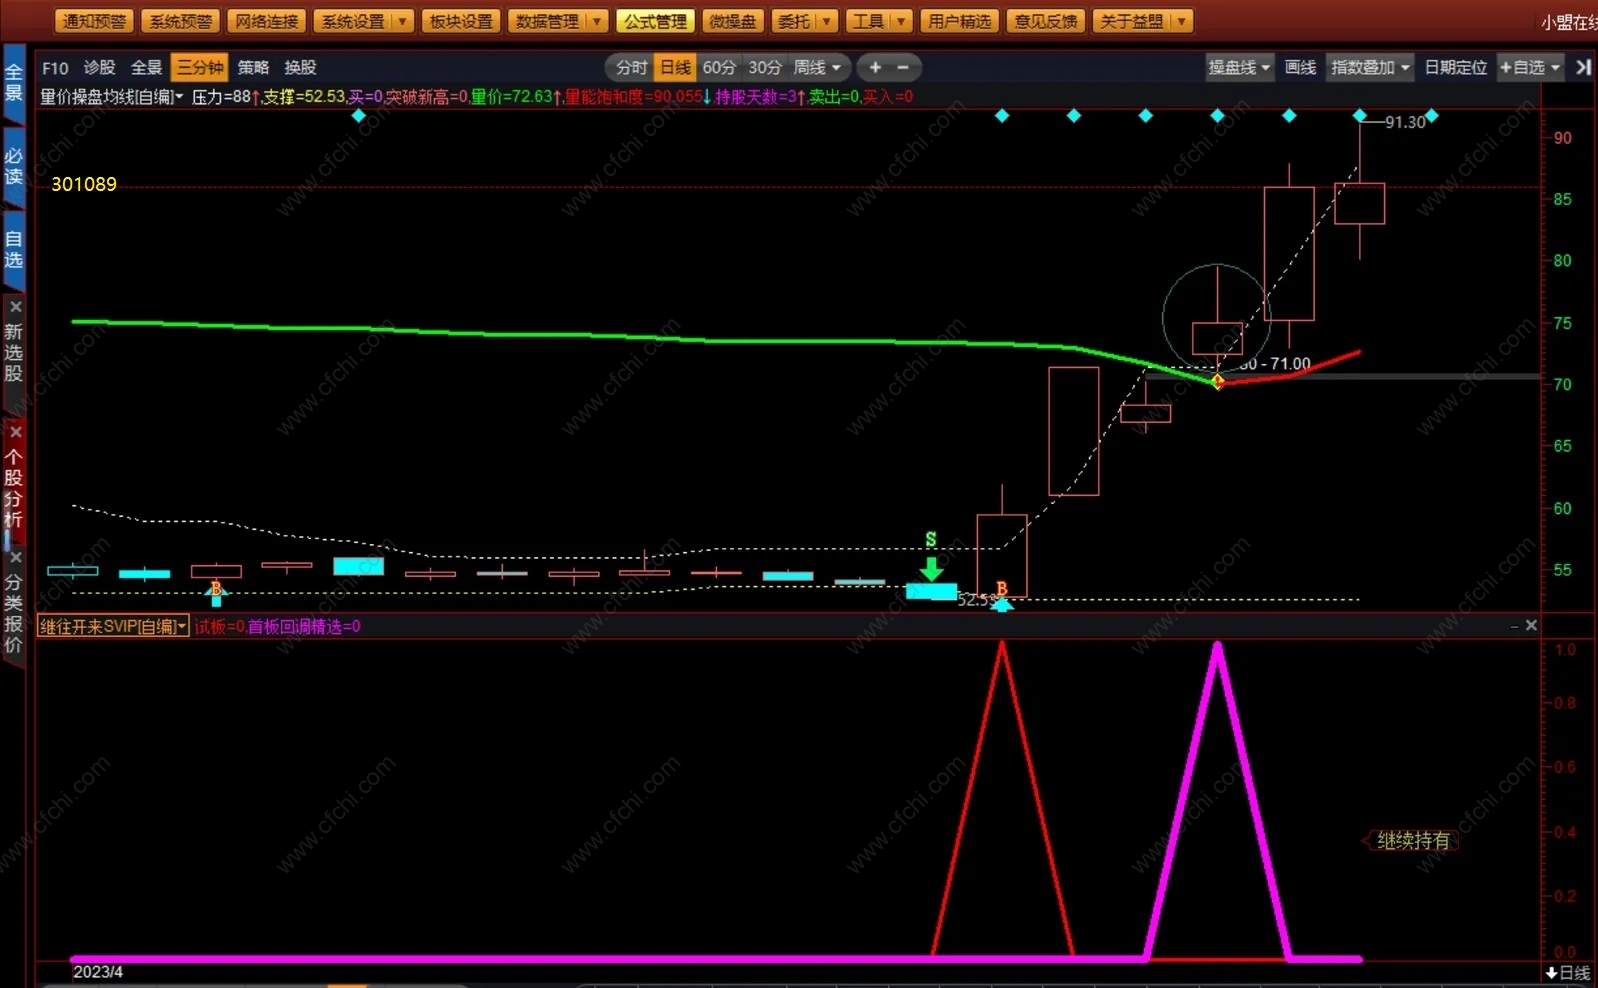Open the 操盘线 dropdown
Image resolution: width=1598 pixels, height=988 pixels.
tap(1239, 67)
